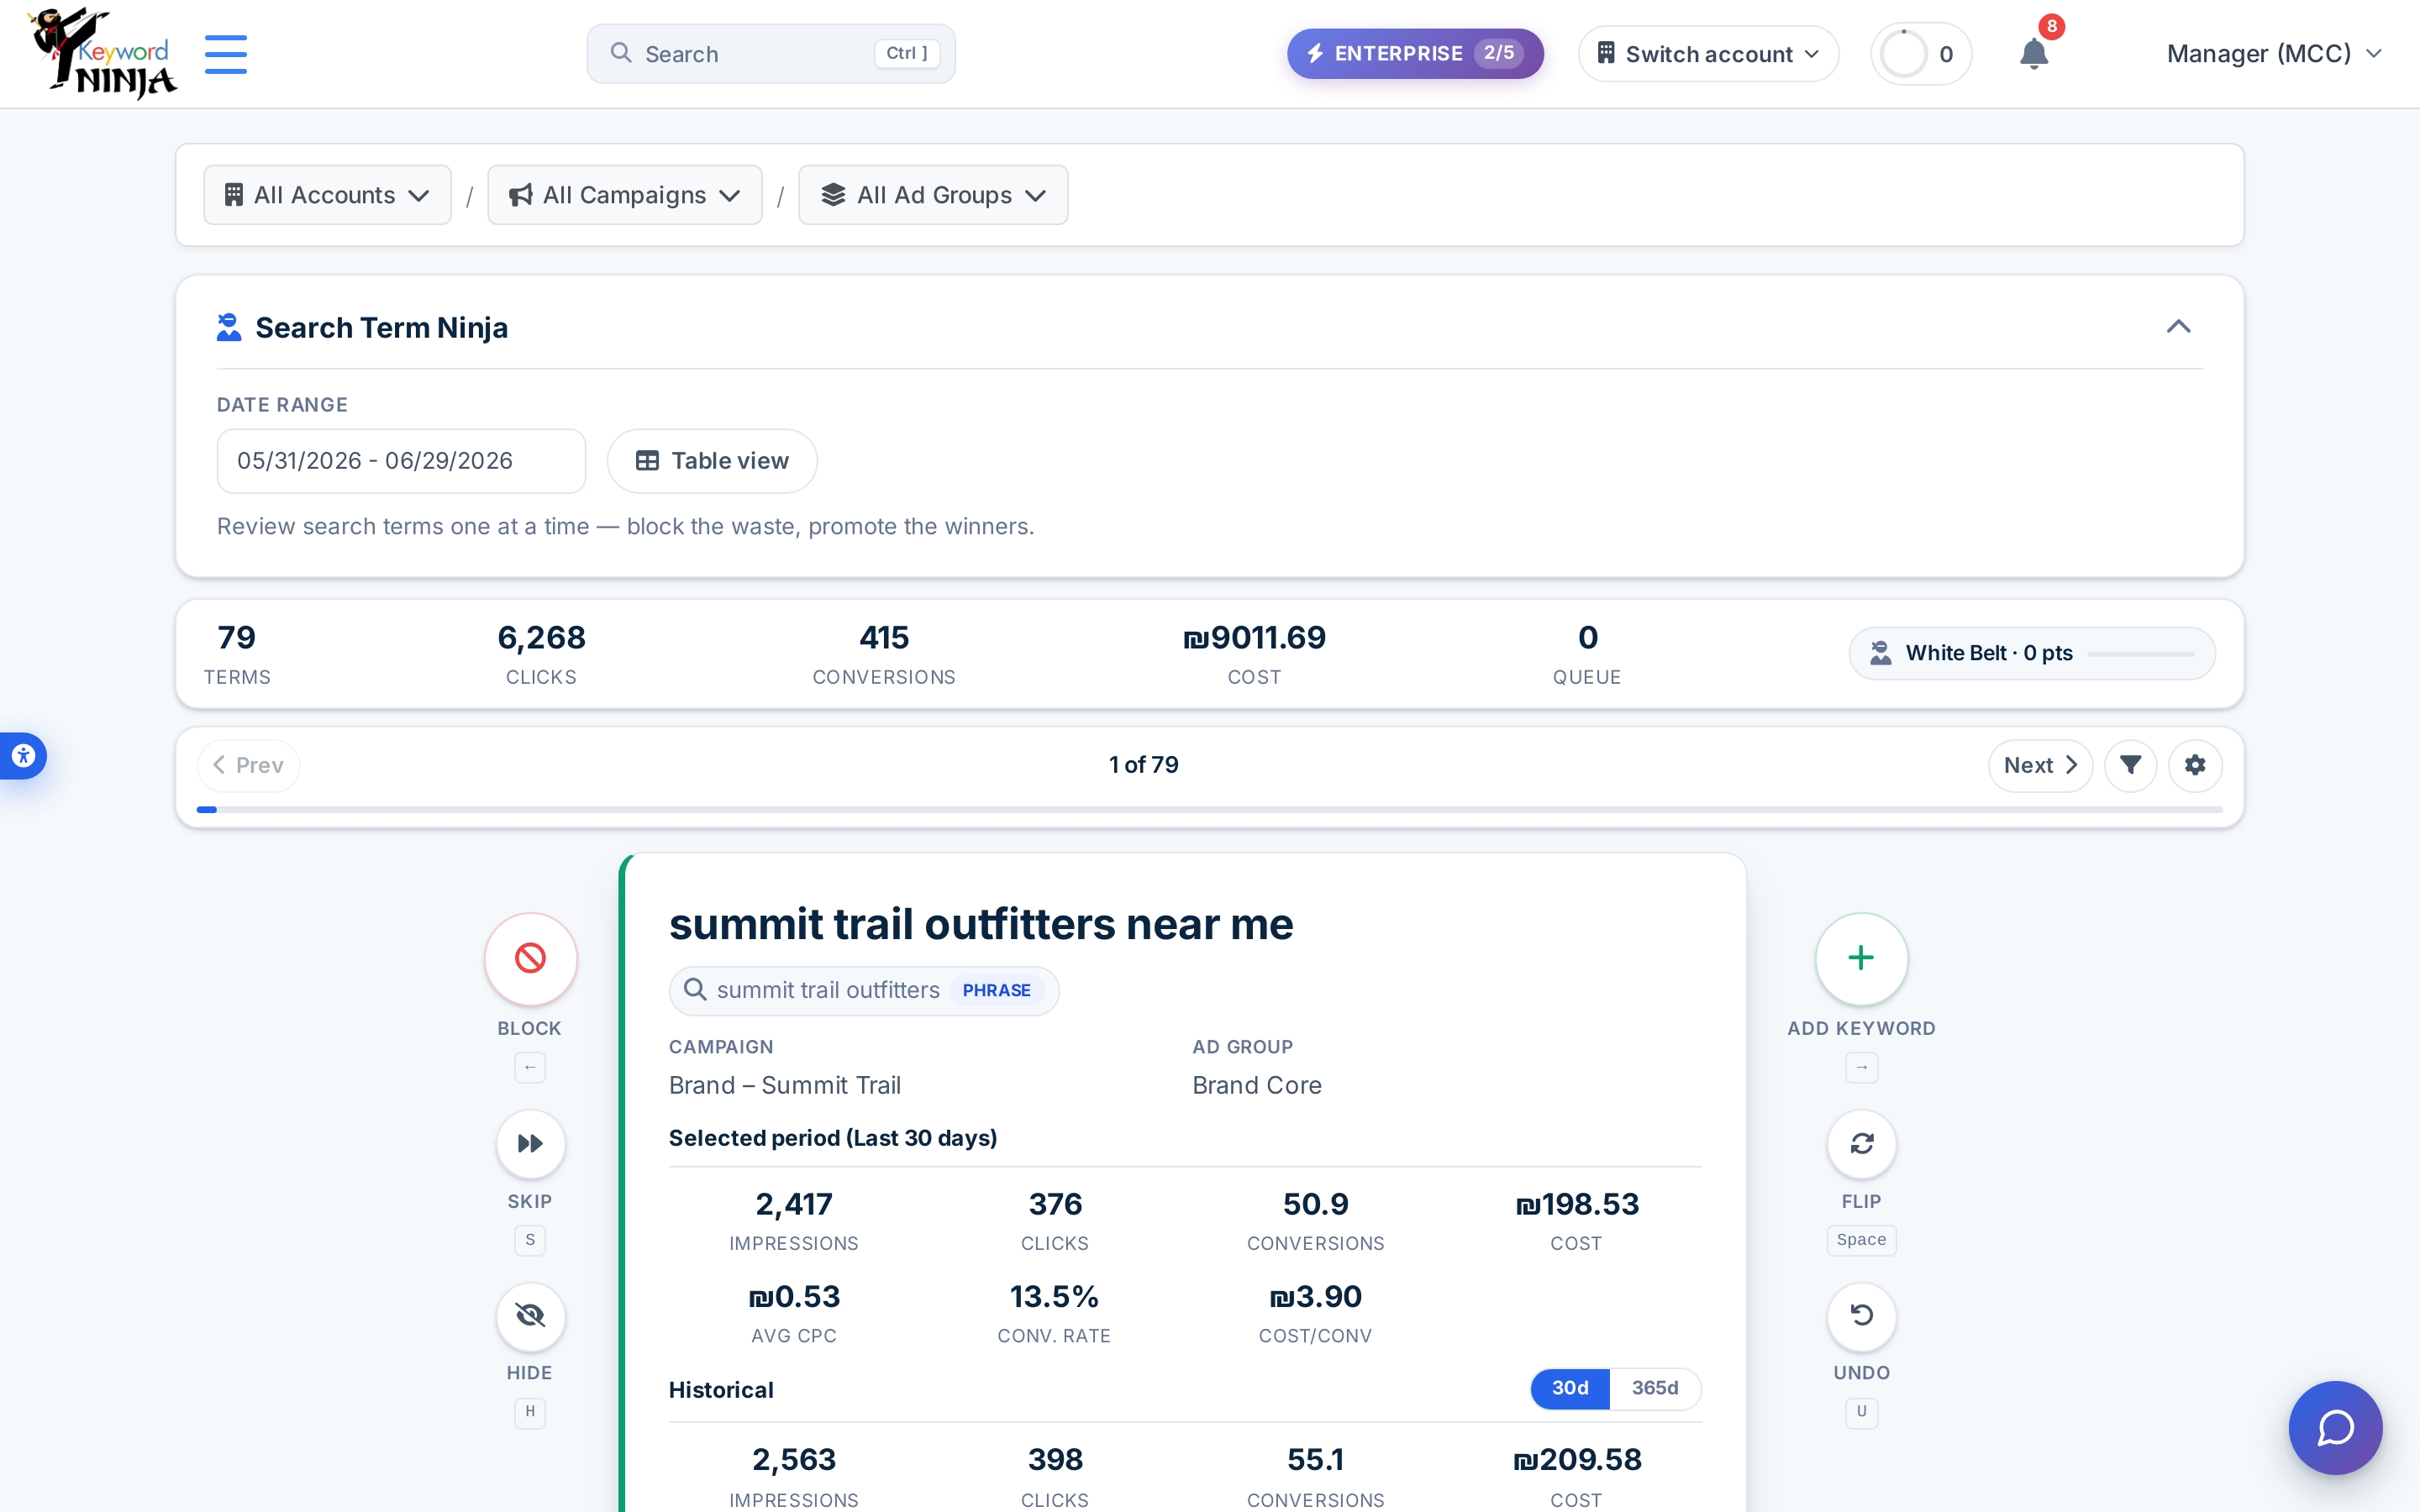Open the Switch account dropdown
Viewport: 2420px width, 1512px height.
(1708, 54)
